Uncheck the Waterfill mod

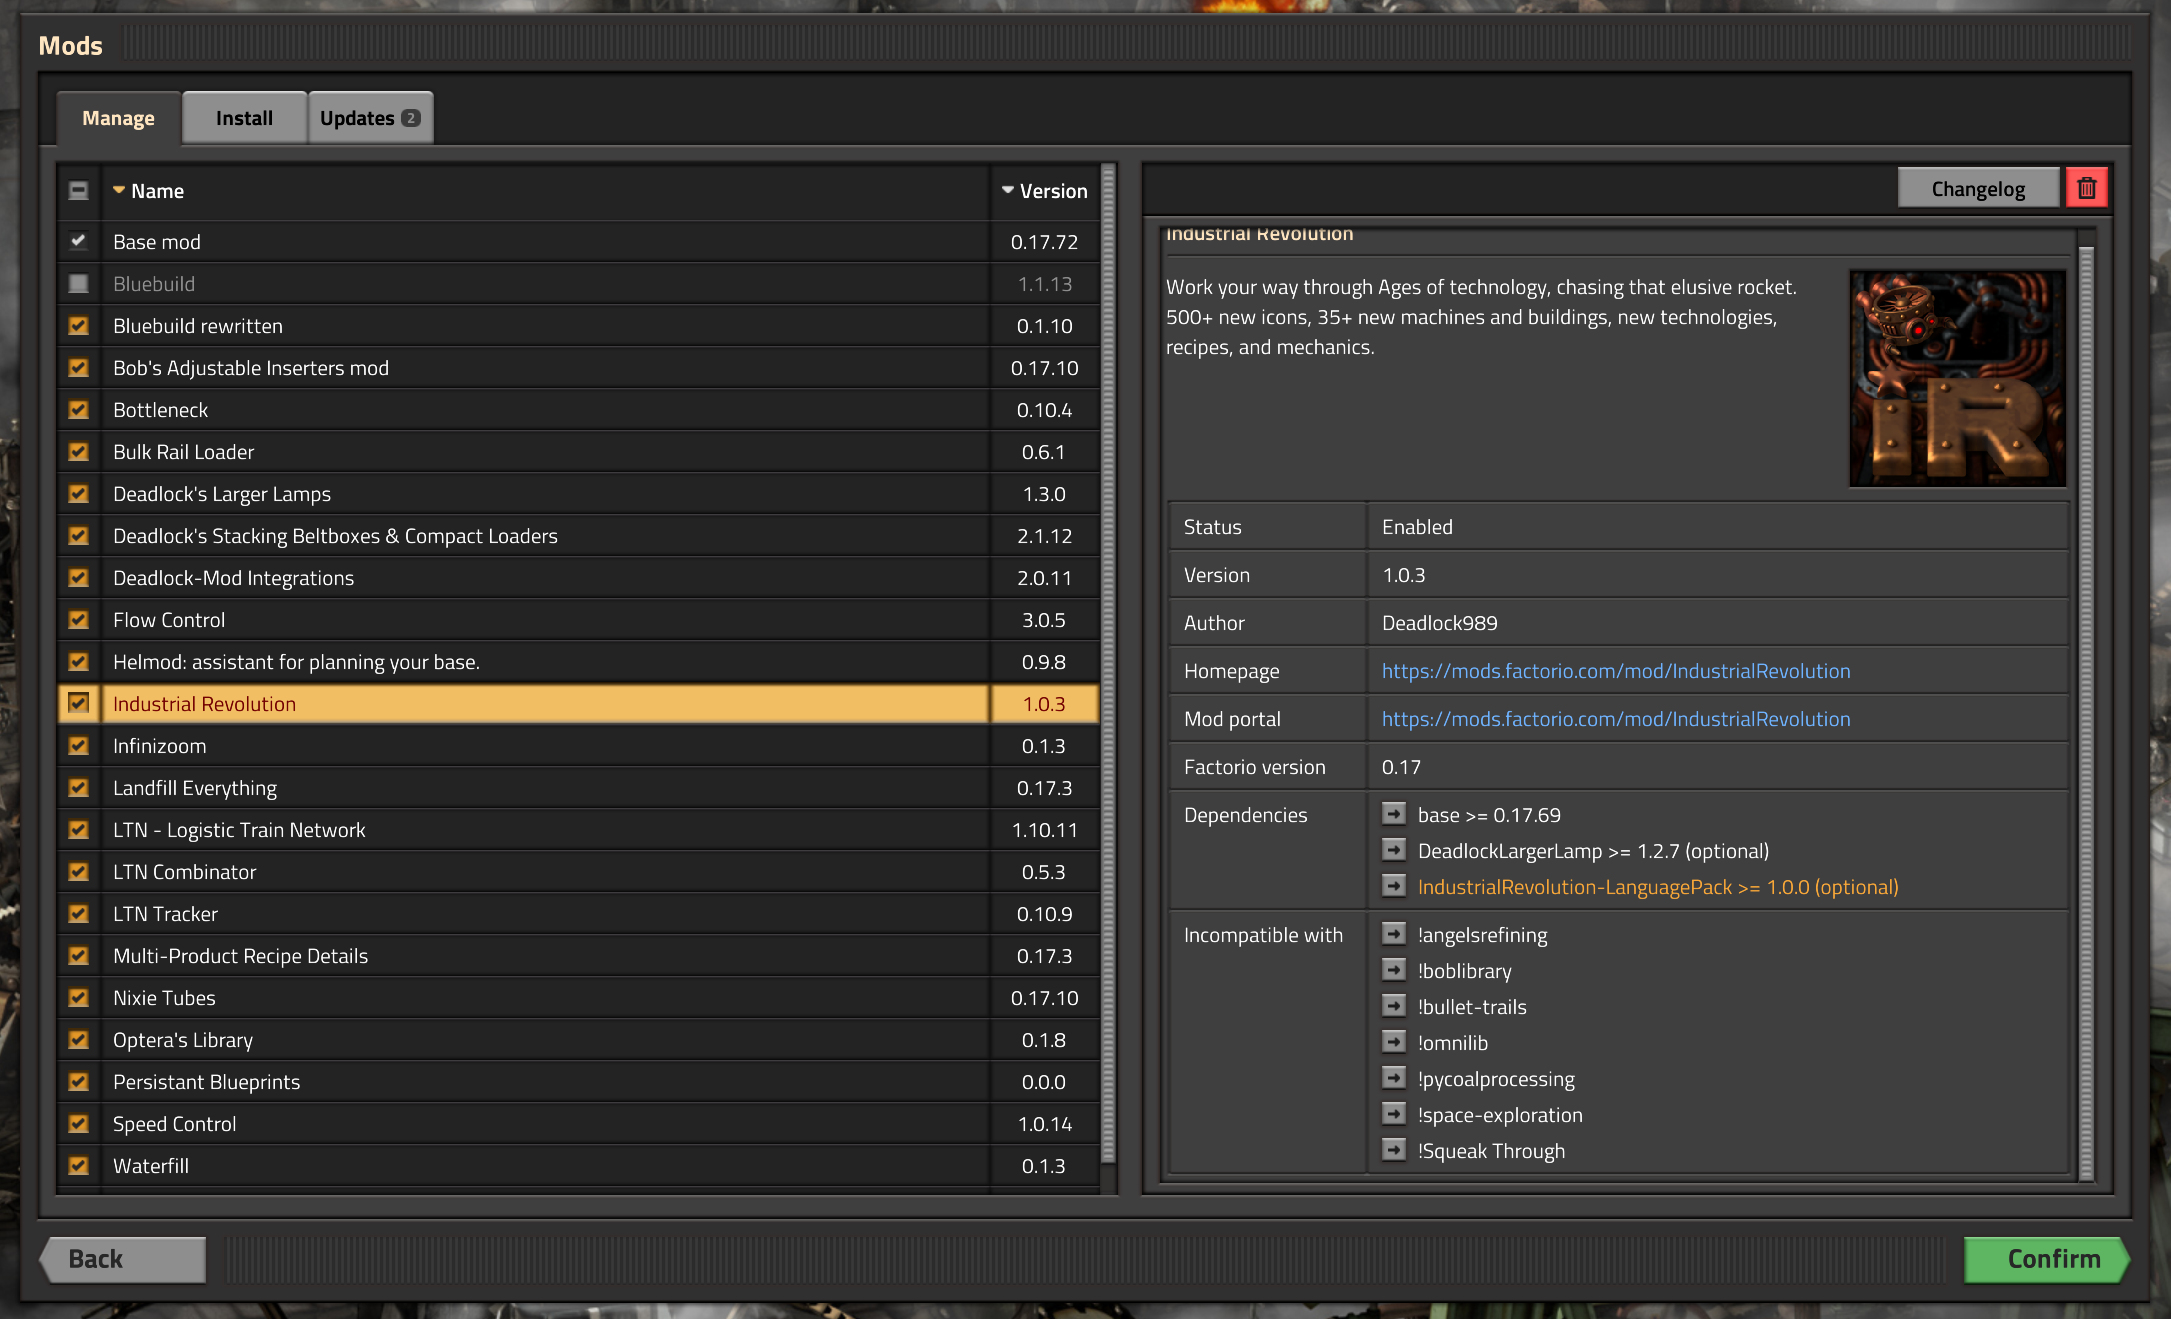pyautogui.click(x=78, y=1166)
